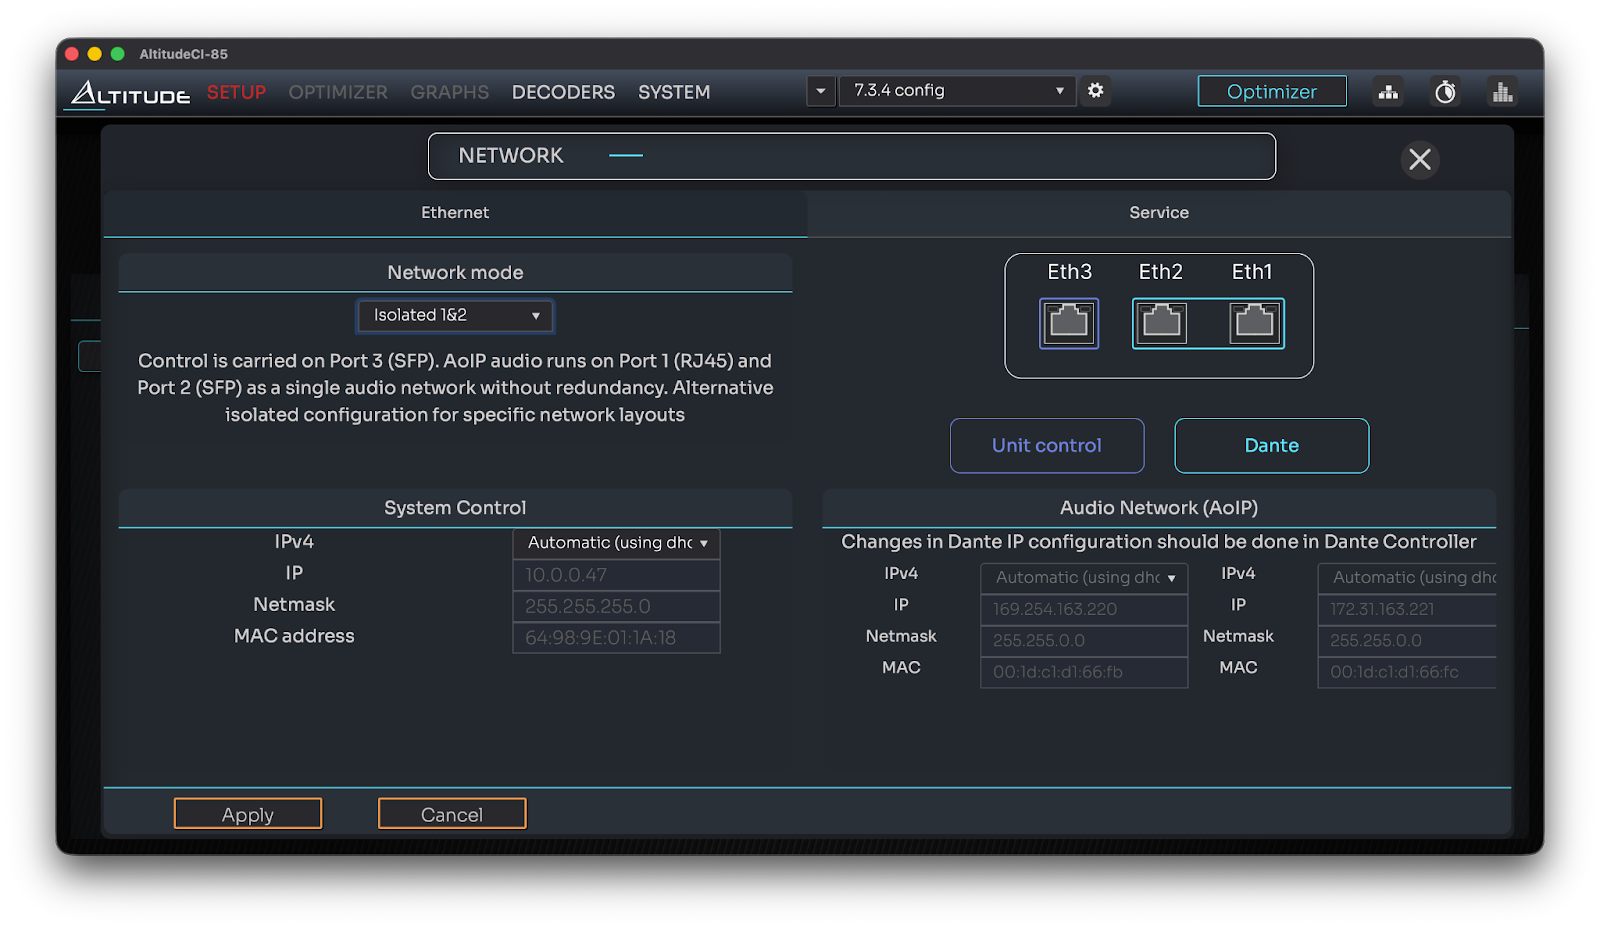Click the MAC field 00:1d:c1:d1:66:fc

1408,672
